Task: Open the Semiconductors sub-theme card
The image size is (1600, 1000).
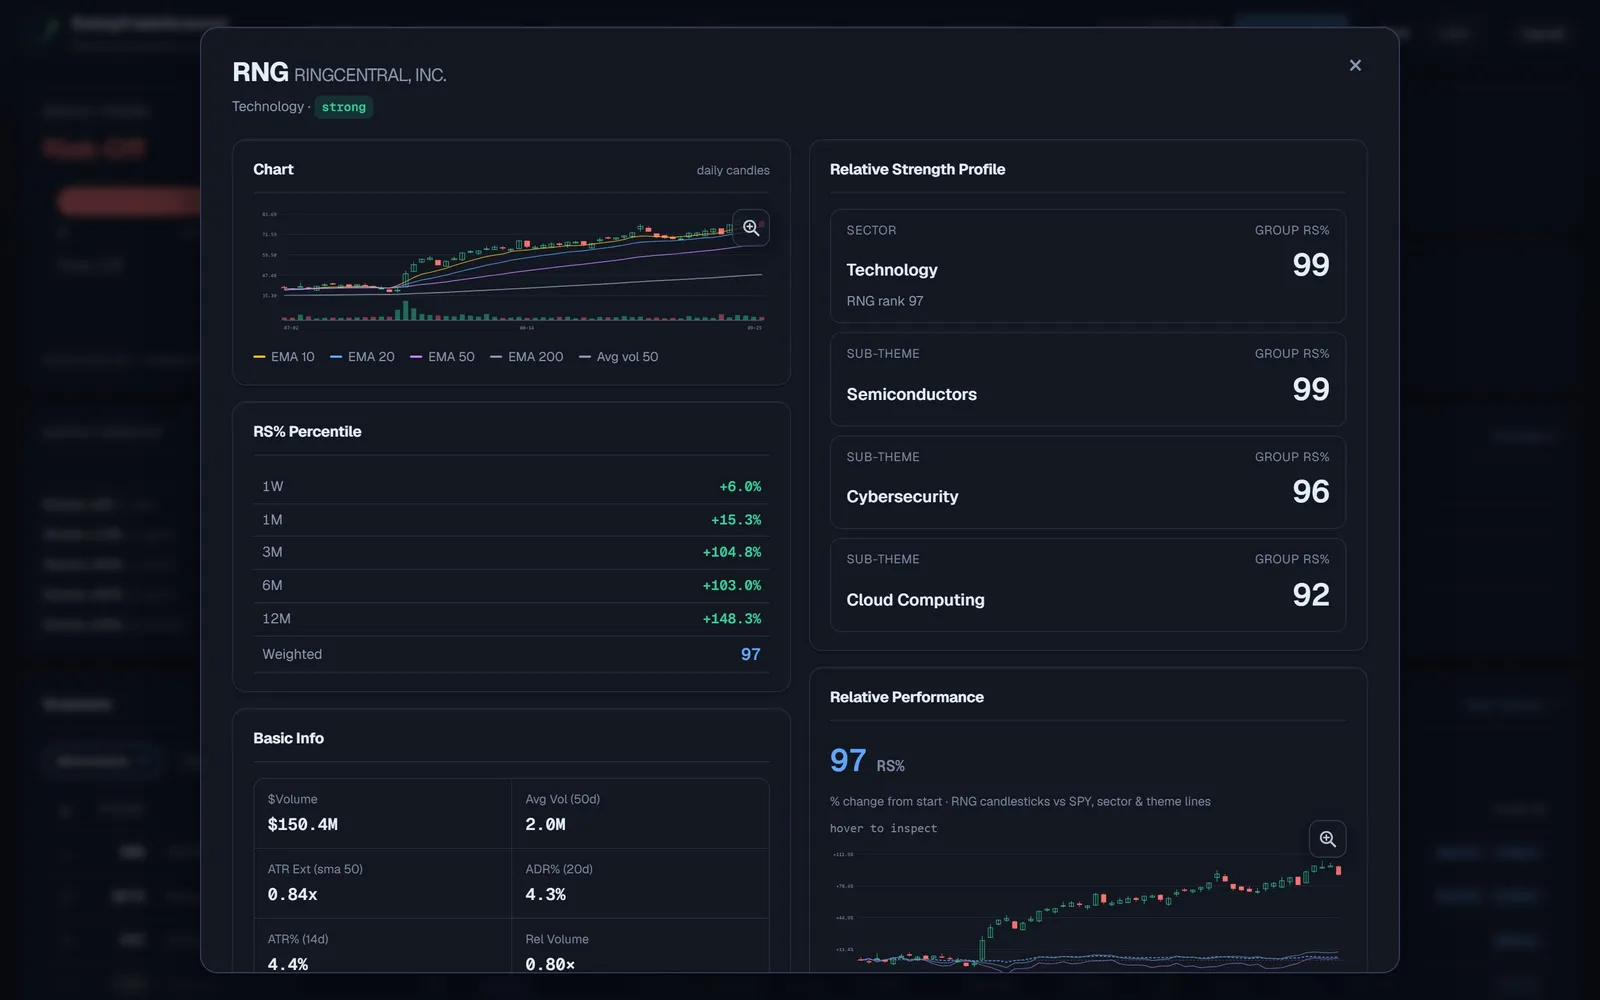Action: [x=1087, y=379]
